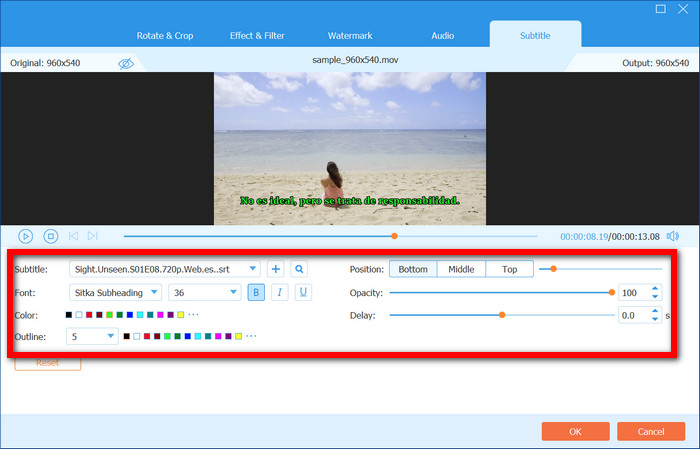This screenshot has width=700, height=449.
Task: Toggle italic subtitle text
Action: coord(280,292)
